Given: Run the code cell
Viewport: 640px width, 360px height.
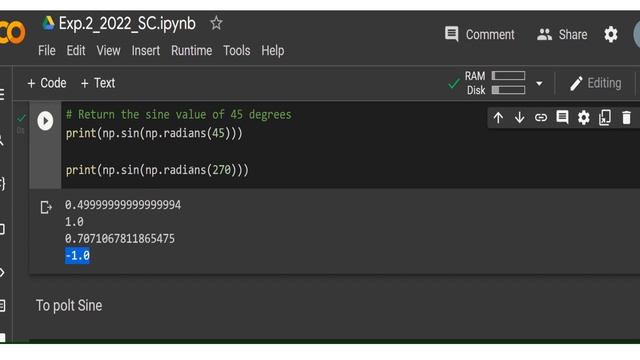Looking at the screenshot, I should coord(45,121).
